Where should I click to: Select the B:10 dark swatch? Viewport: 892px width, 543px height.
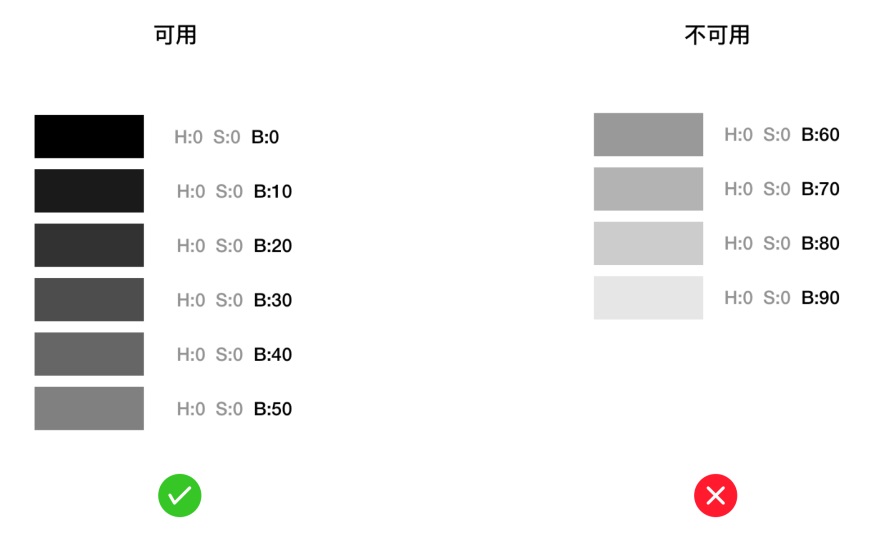click(89, 191)
